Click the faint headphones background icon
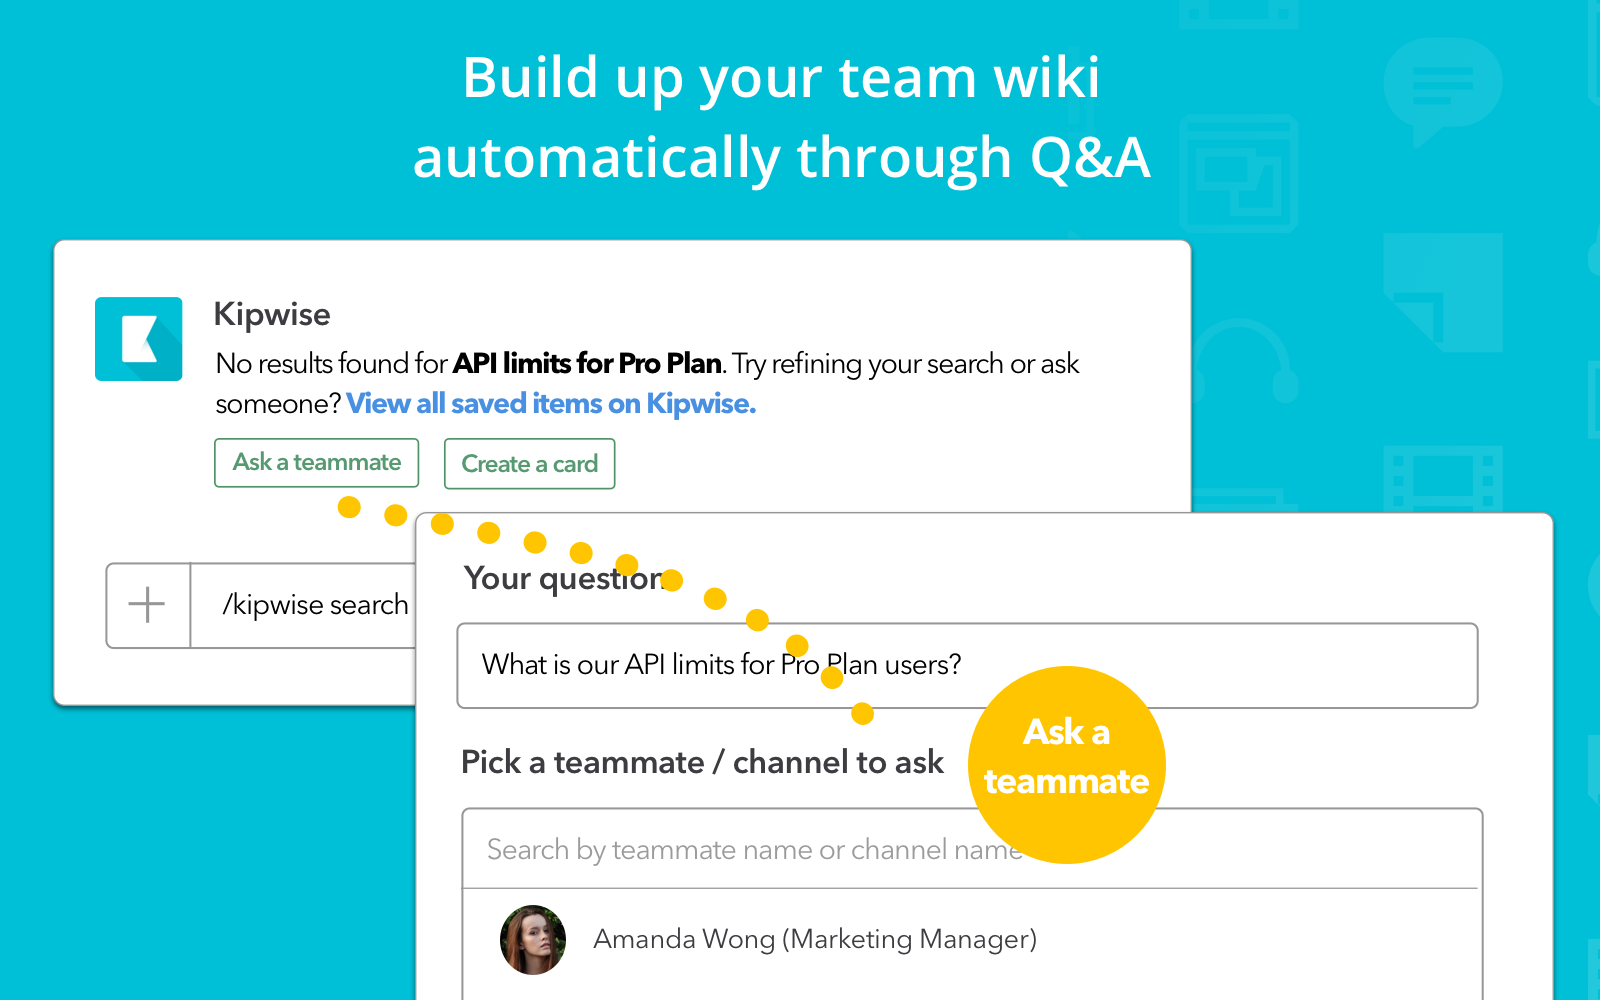 [1242, 362]
